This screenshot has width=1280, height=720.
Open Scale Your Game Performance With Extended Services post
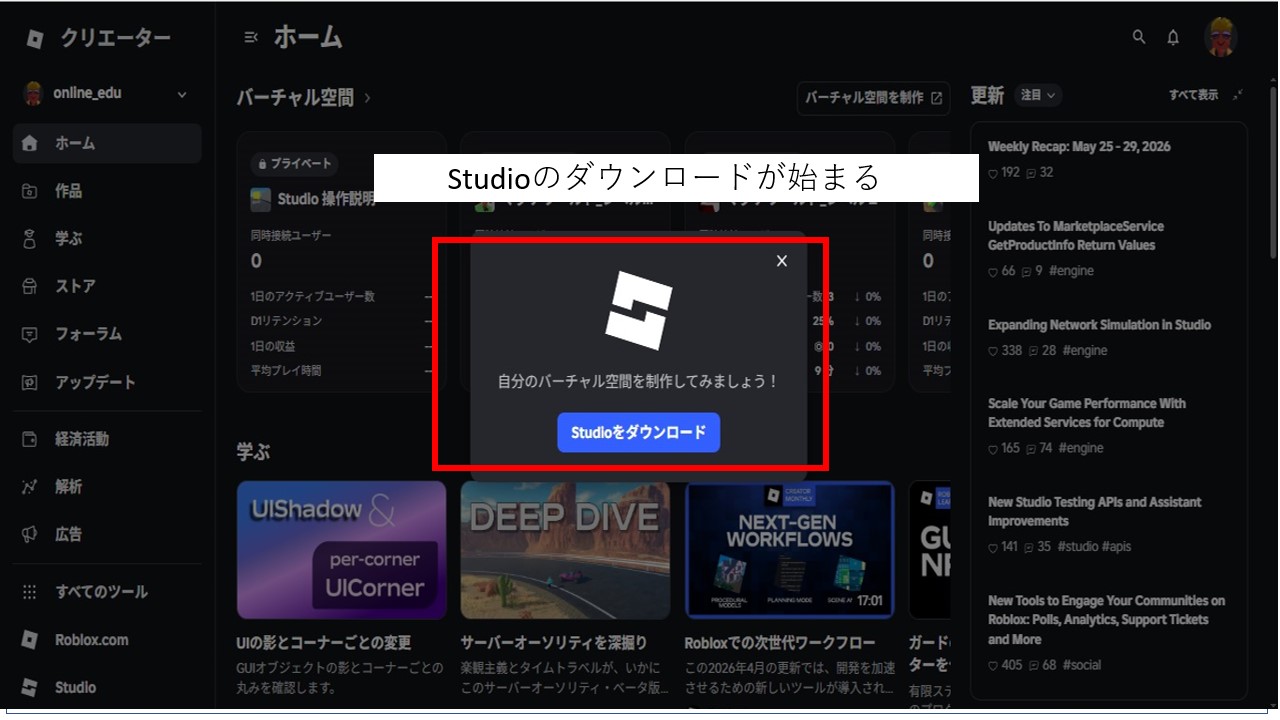pos(1087,413)
